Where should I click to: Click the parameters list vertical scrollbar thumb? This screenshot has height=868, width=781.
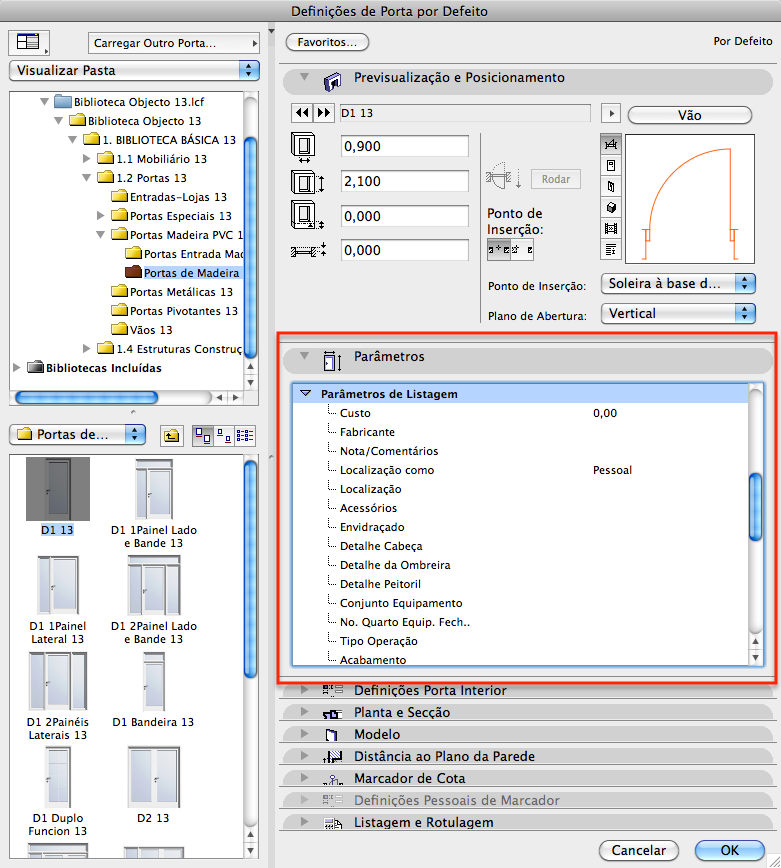[x=755, y=507]
